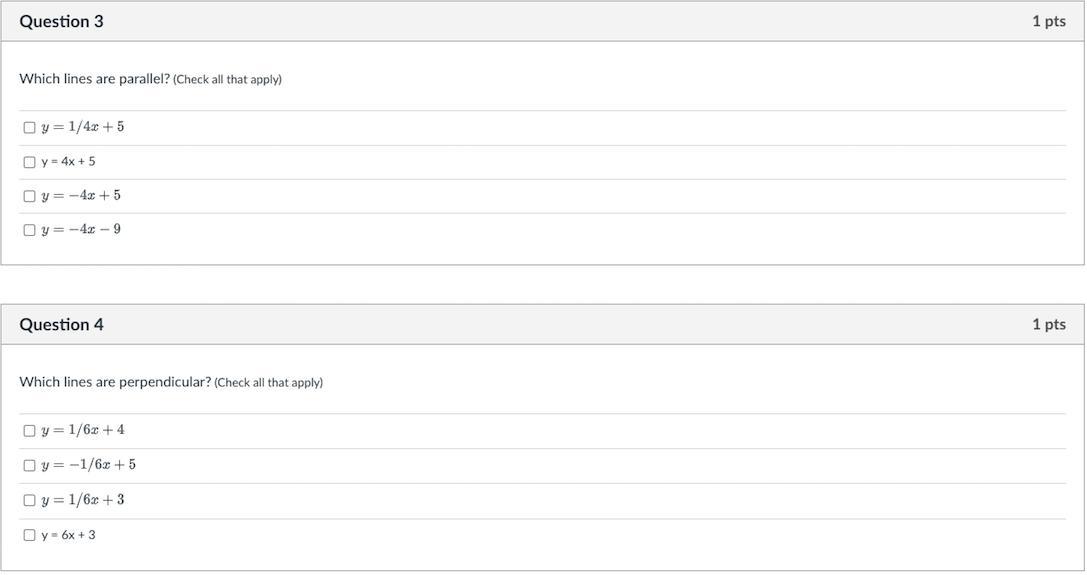Click the "Which lines are parallel?" prompt
Image resolution: width=1087 pixels, height=575 pixels.
(x=94, y=79)
